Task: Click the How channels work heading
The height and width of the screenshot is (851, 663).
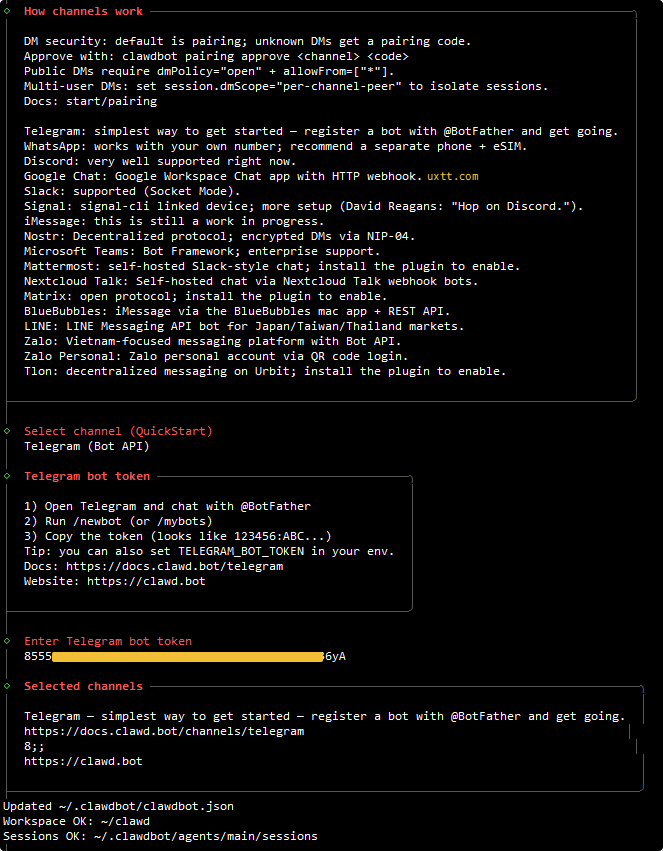Action: coord(84,11)
